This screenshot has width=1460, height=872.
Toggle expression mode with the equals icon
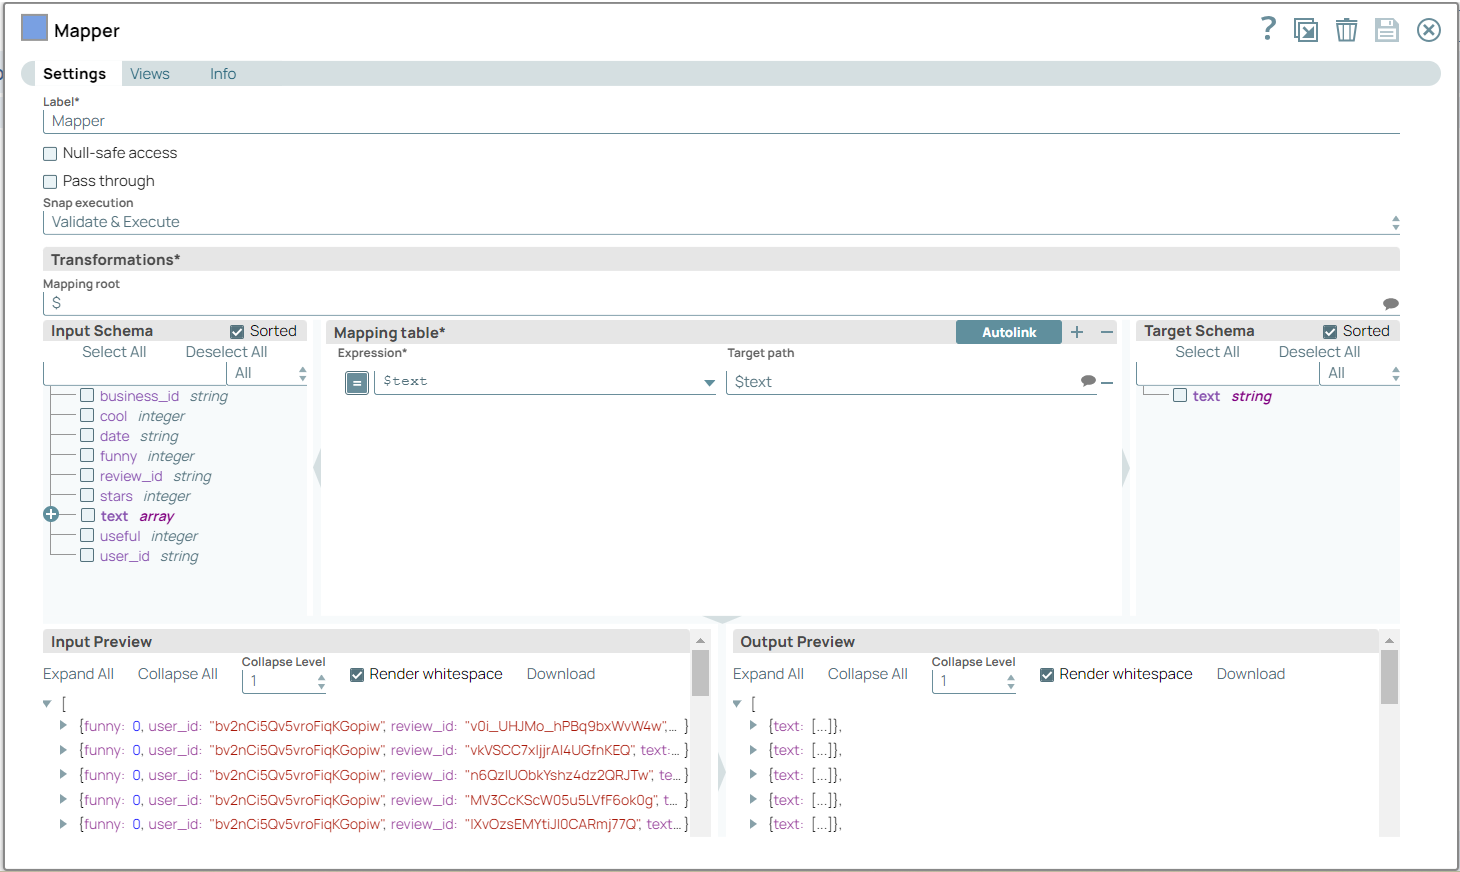[357, 382]
